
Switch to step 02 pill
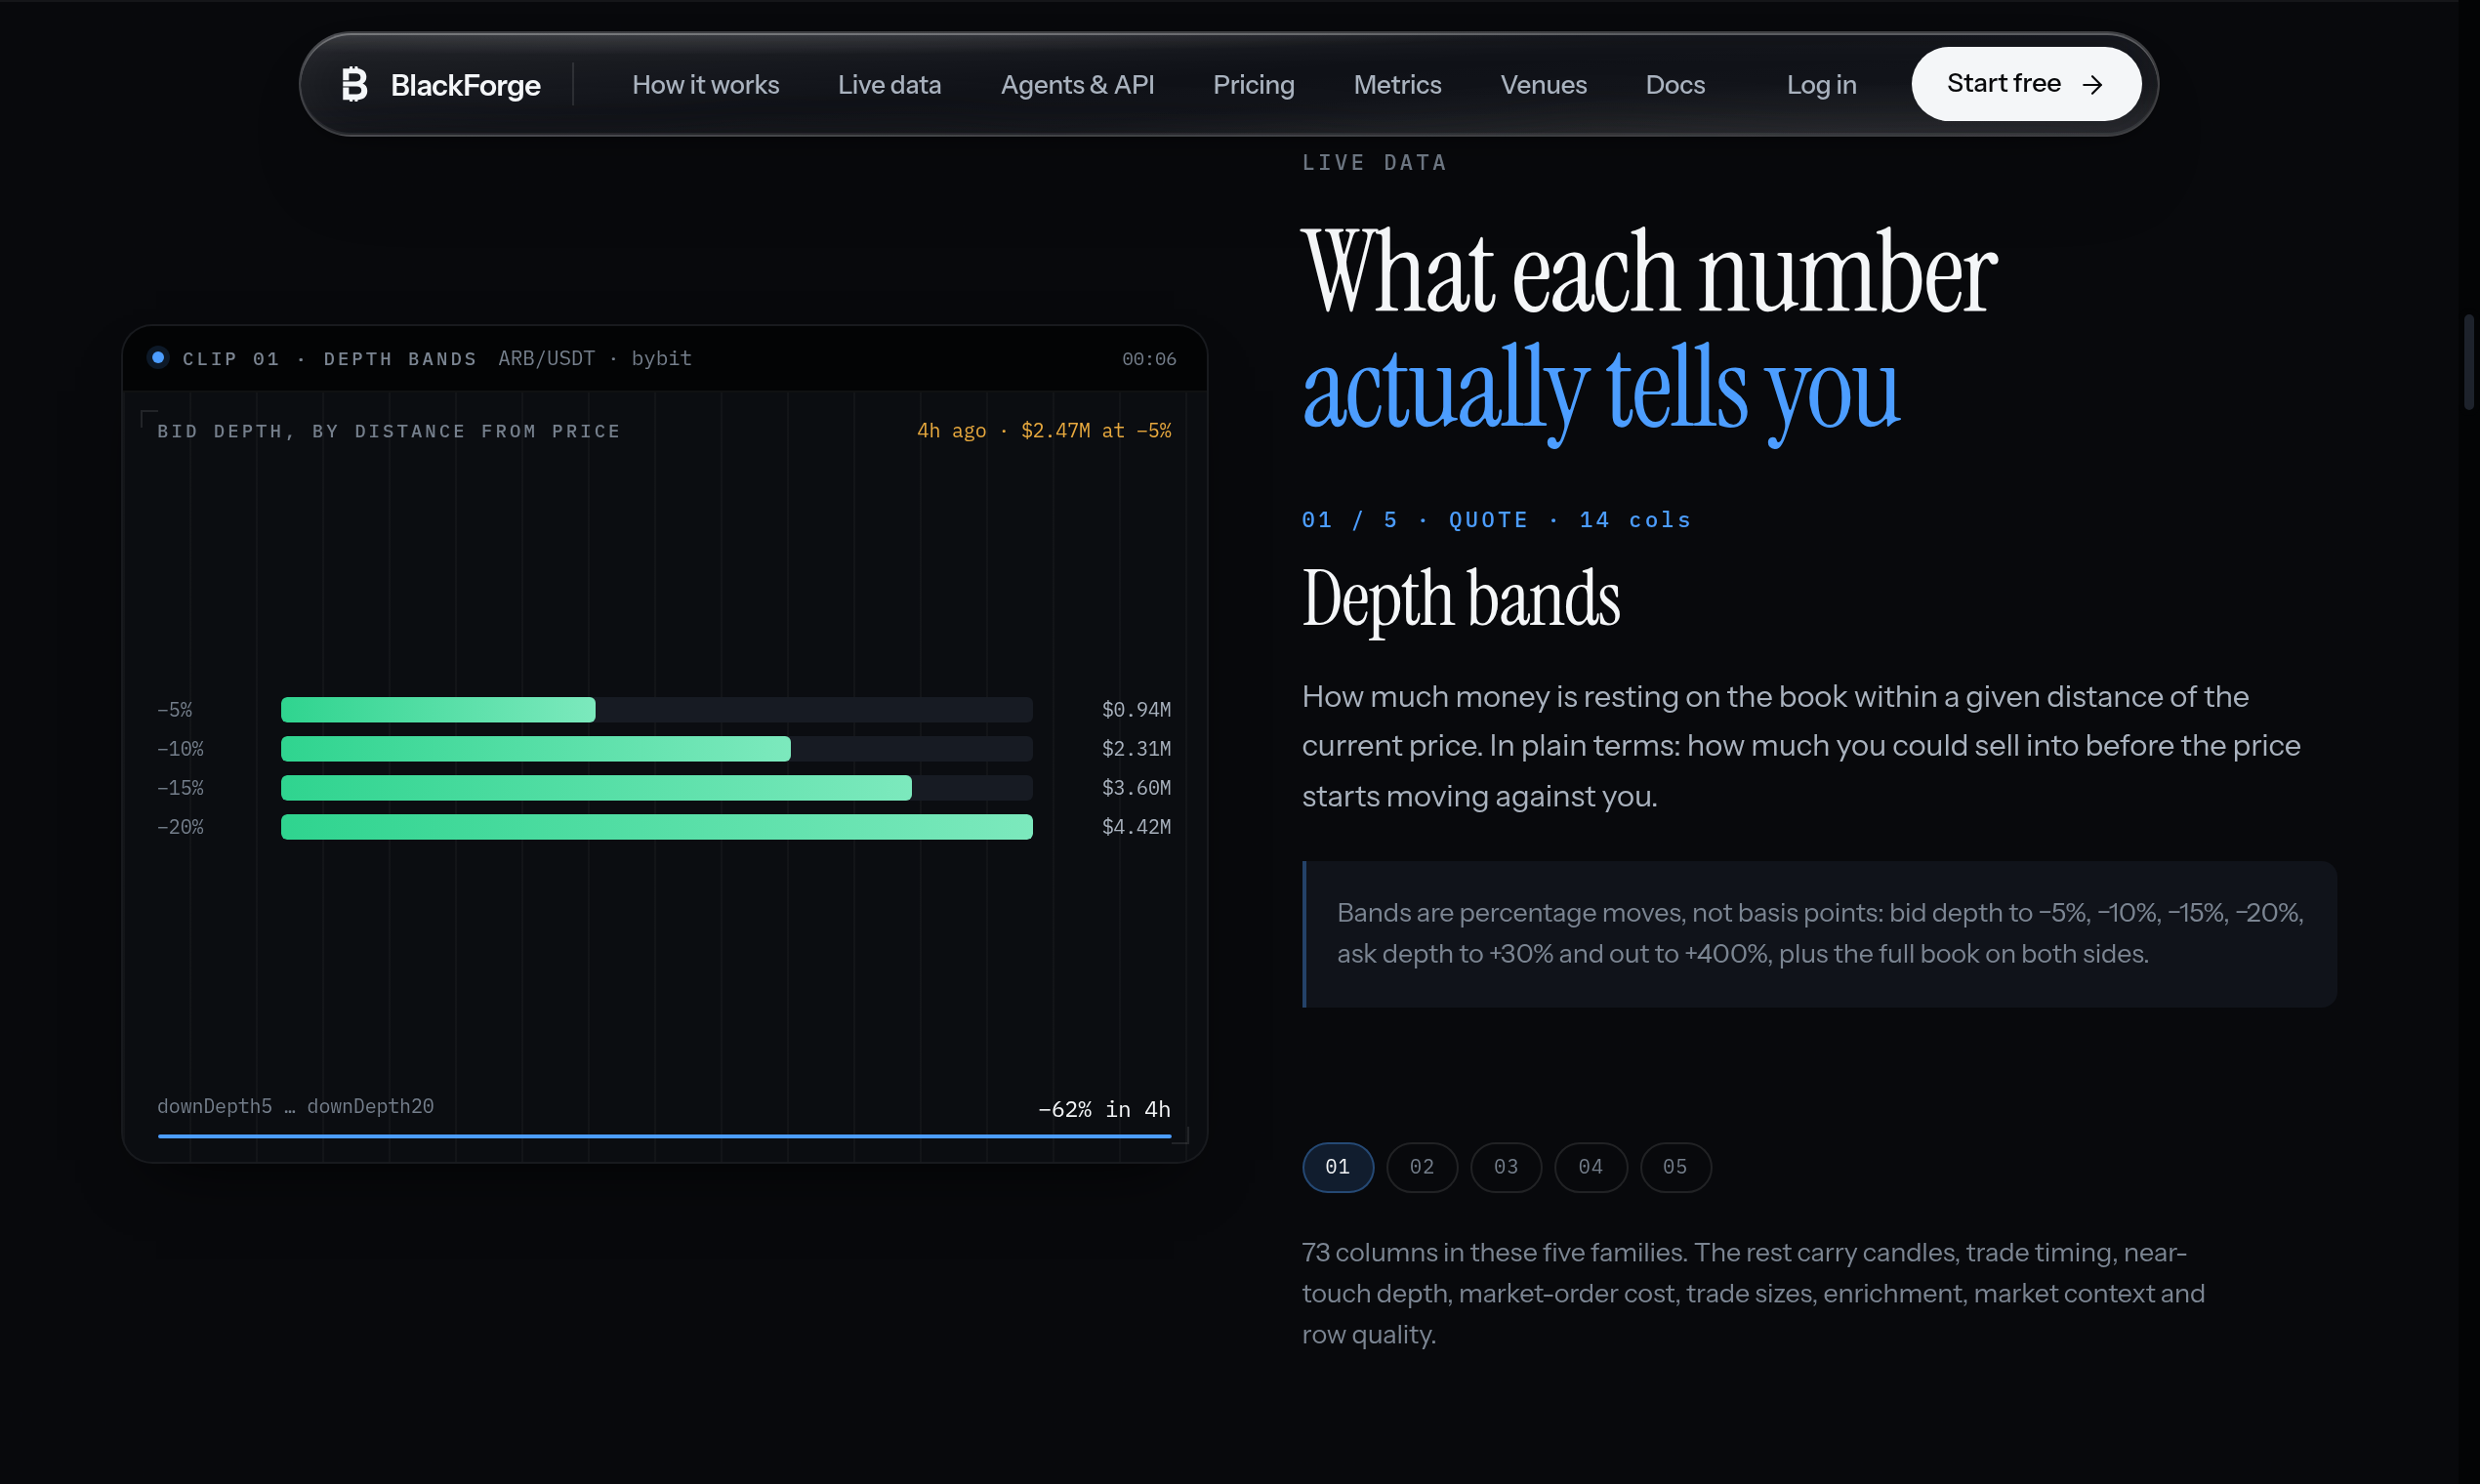click(x=1421, y=1167)
